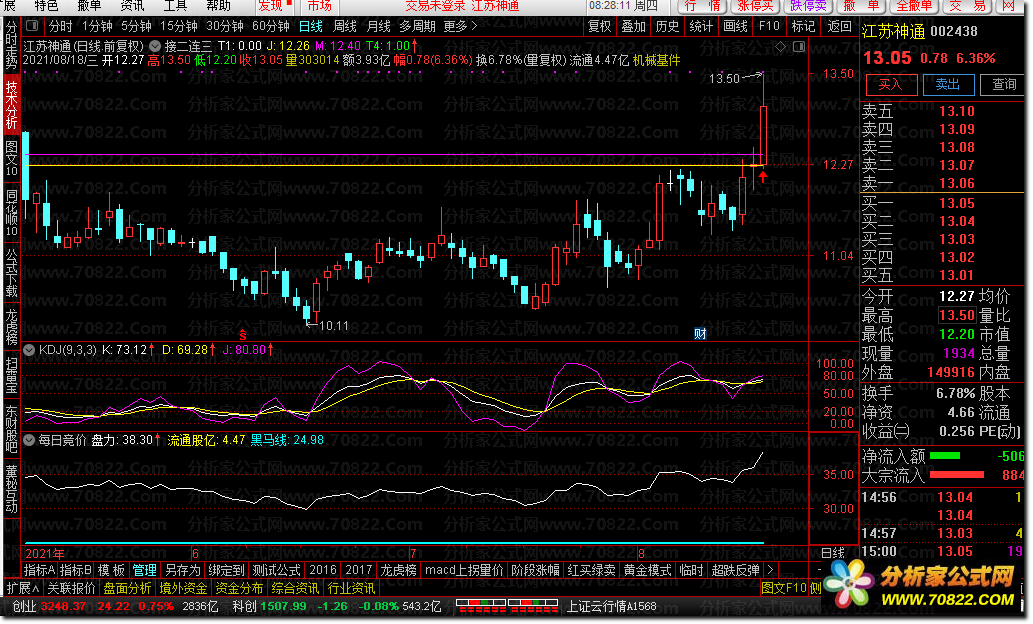The width and height of the screenshot is (1033, 624).
Task: Click the panel layout icon beside 分时
Action: coord(32,26)
